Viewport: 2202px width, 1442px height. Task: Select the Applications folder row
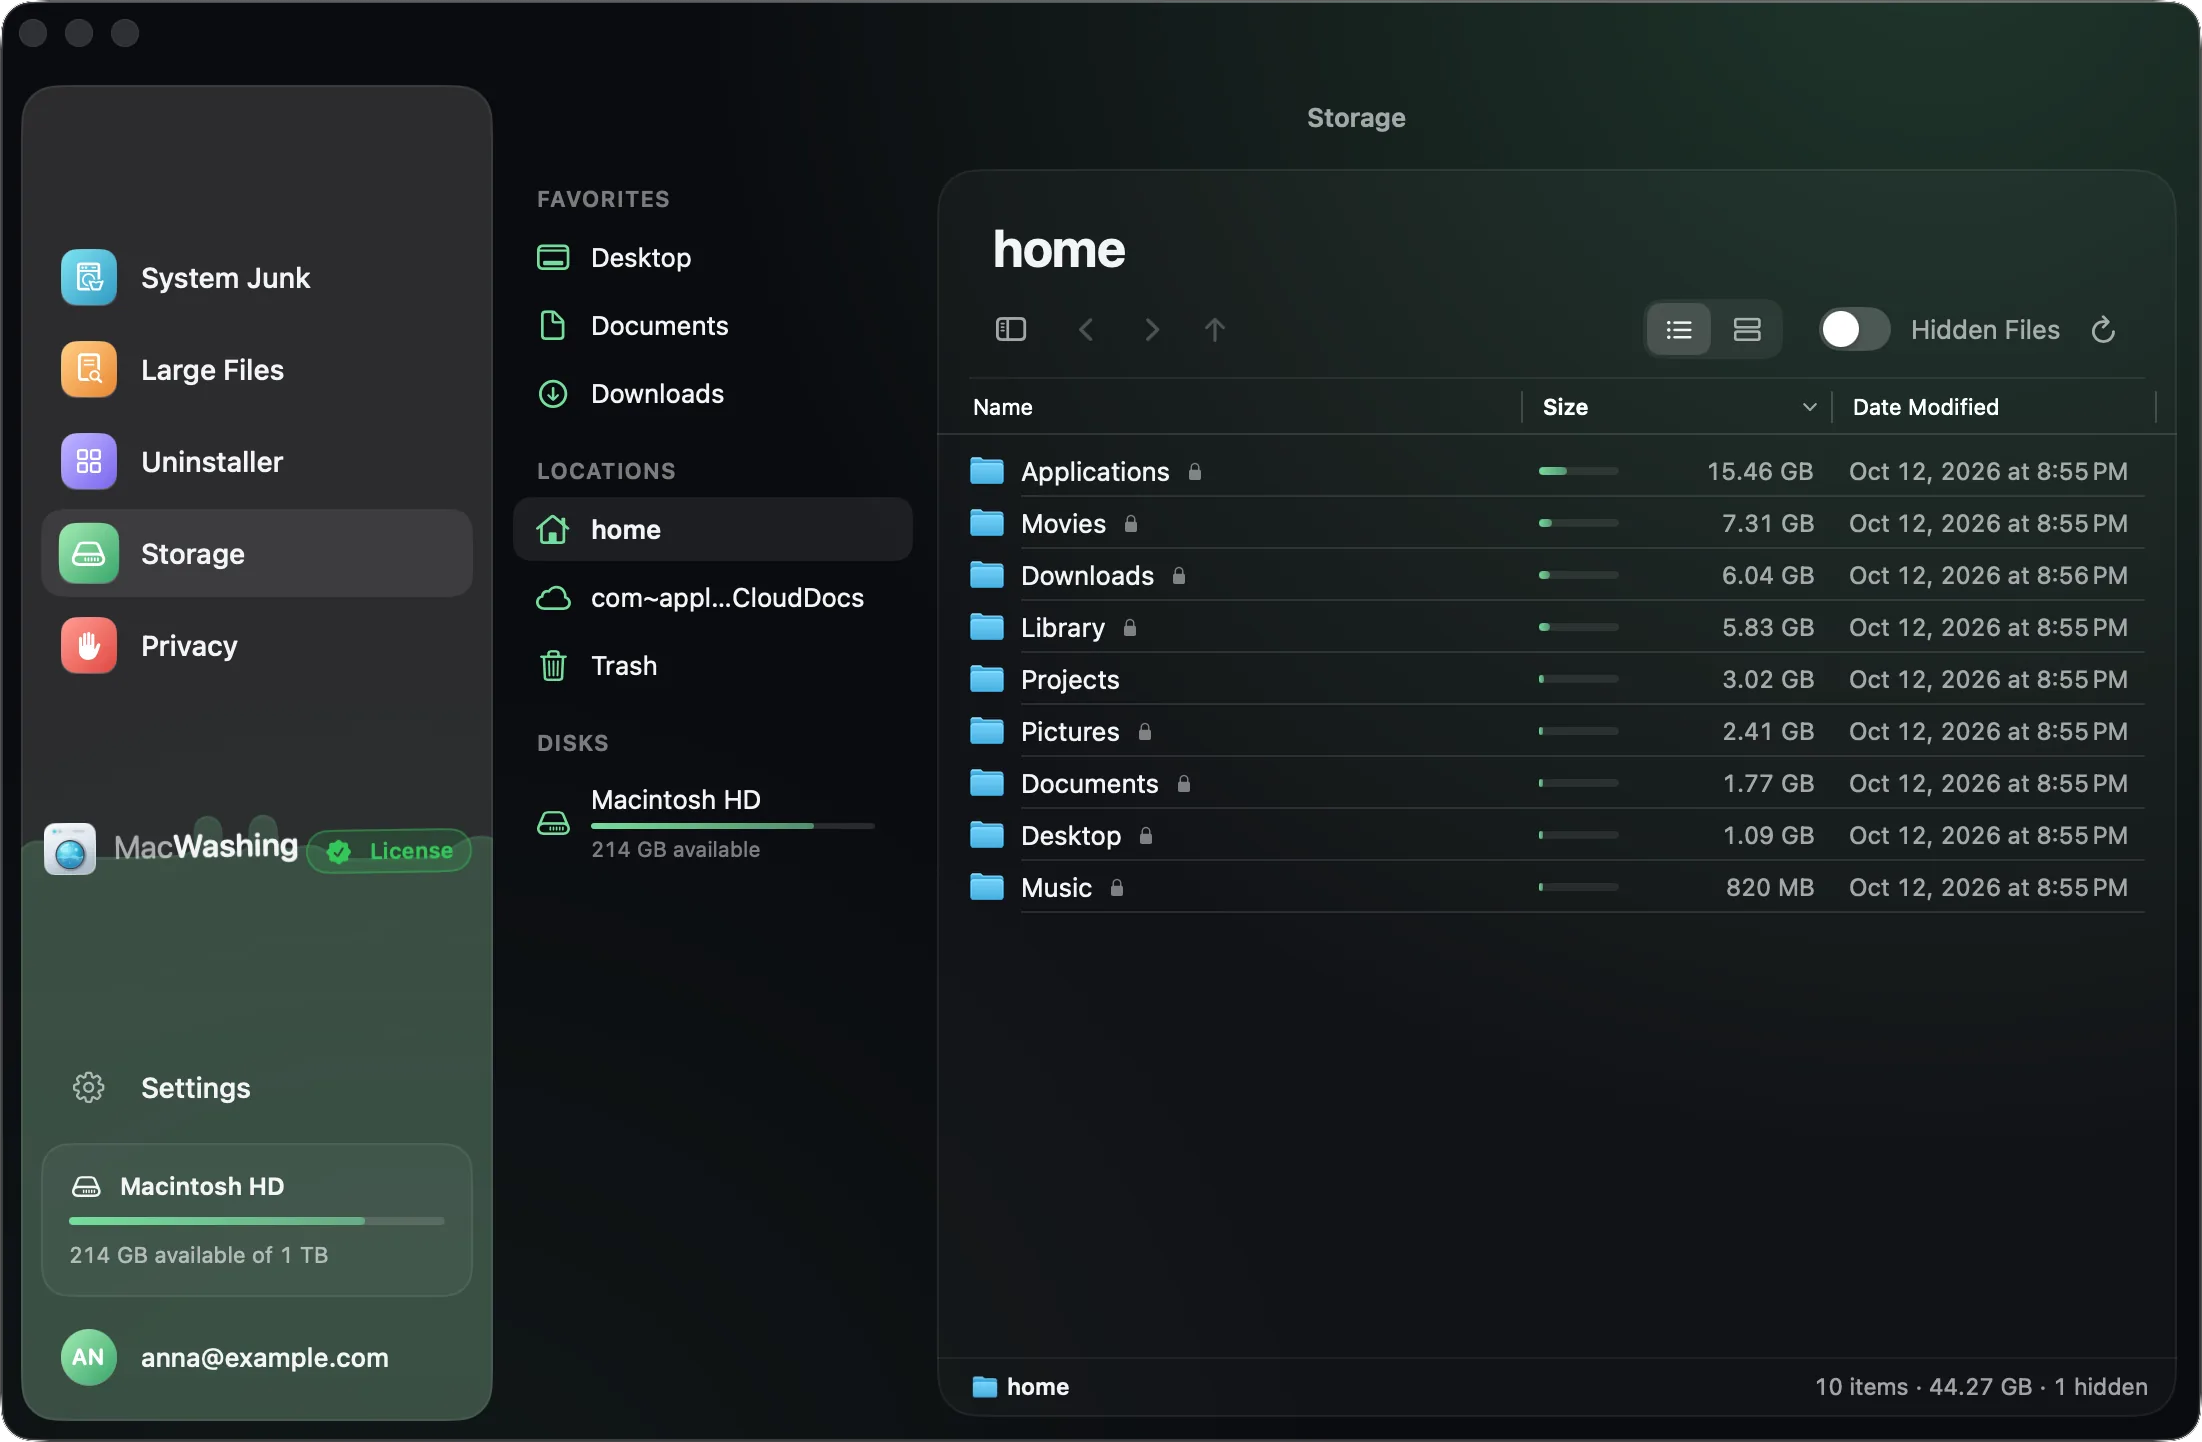click(x=1556, y=471)
